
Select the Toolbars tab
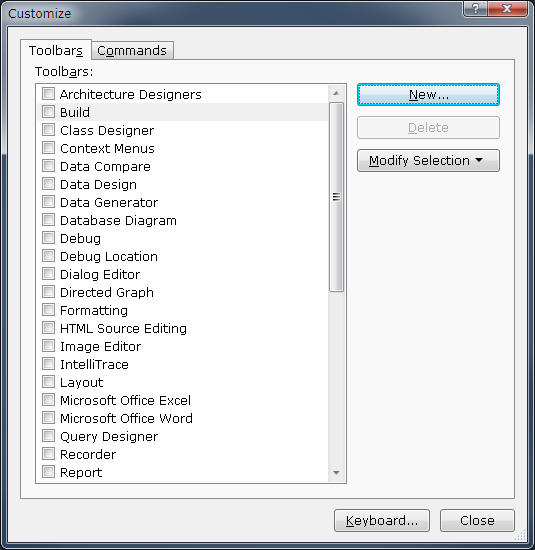pos(56,50)
